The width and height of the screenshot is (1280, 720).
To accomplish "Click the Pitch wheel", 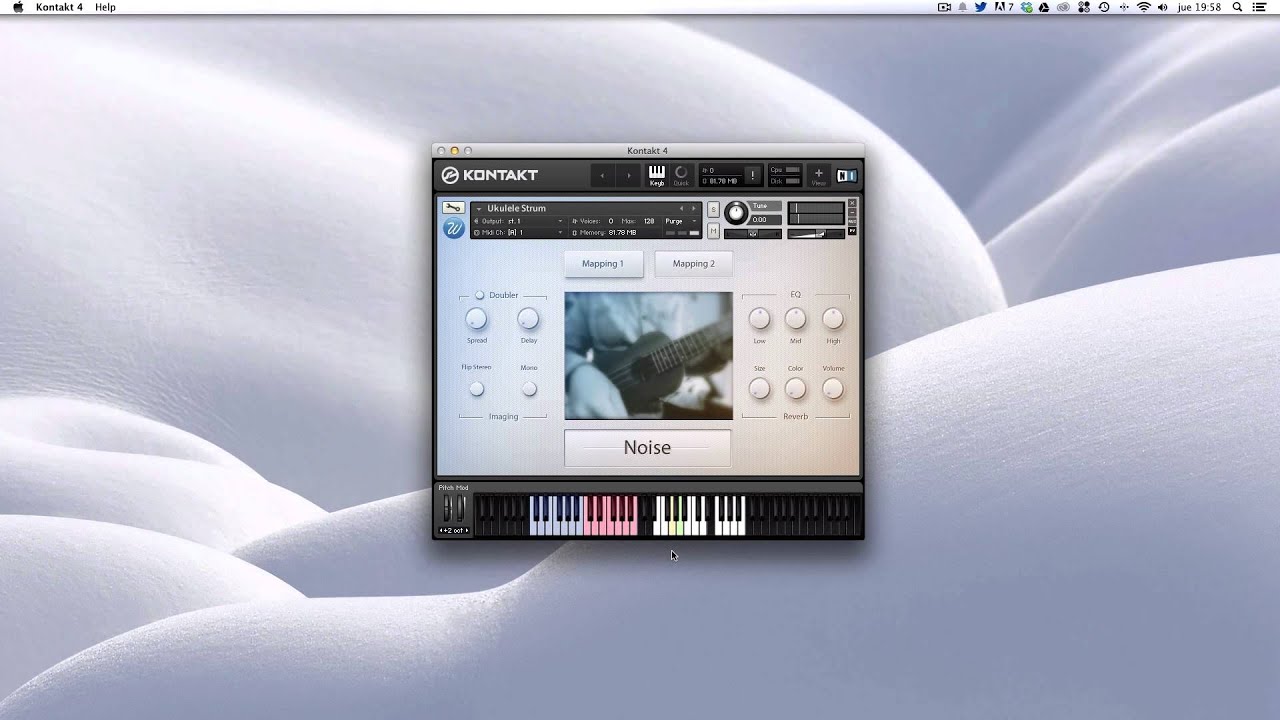I will pyautogui.click(x=447, y=508).
